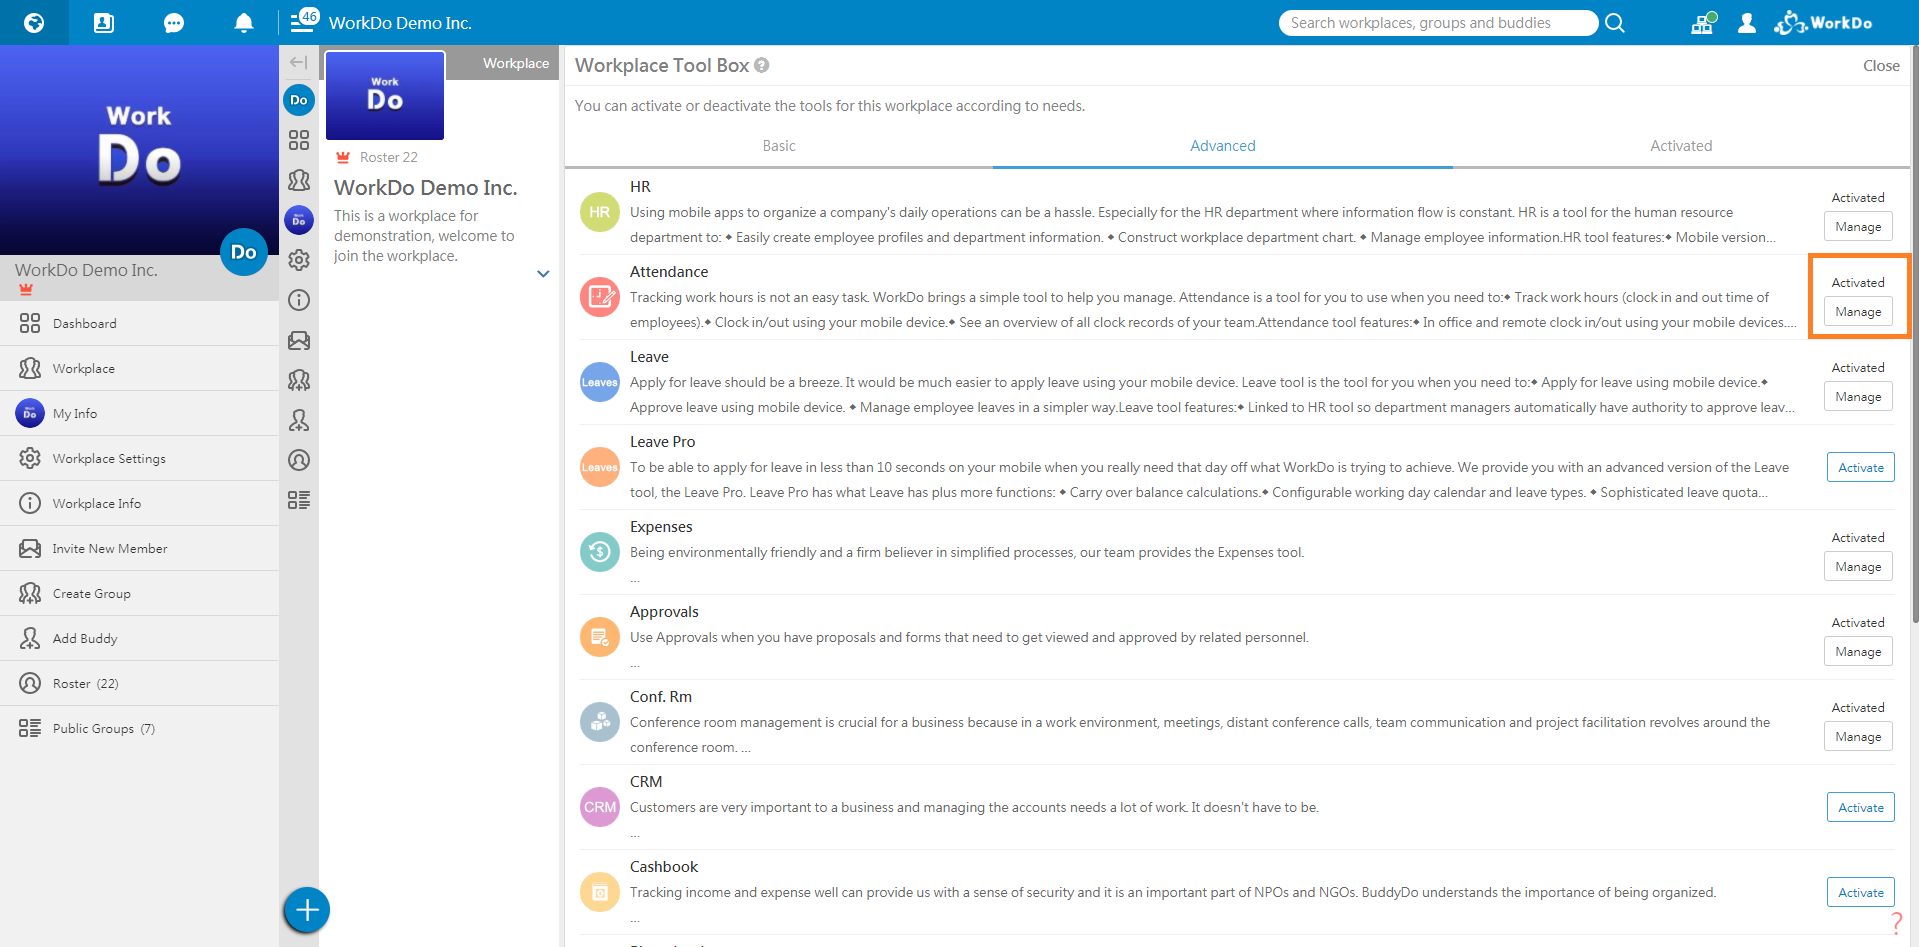
Task: Switch to the Activated tab
Action: pos(1681,146)
